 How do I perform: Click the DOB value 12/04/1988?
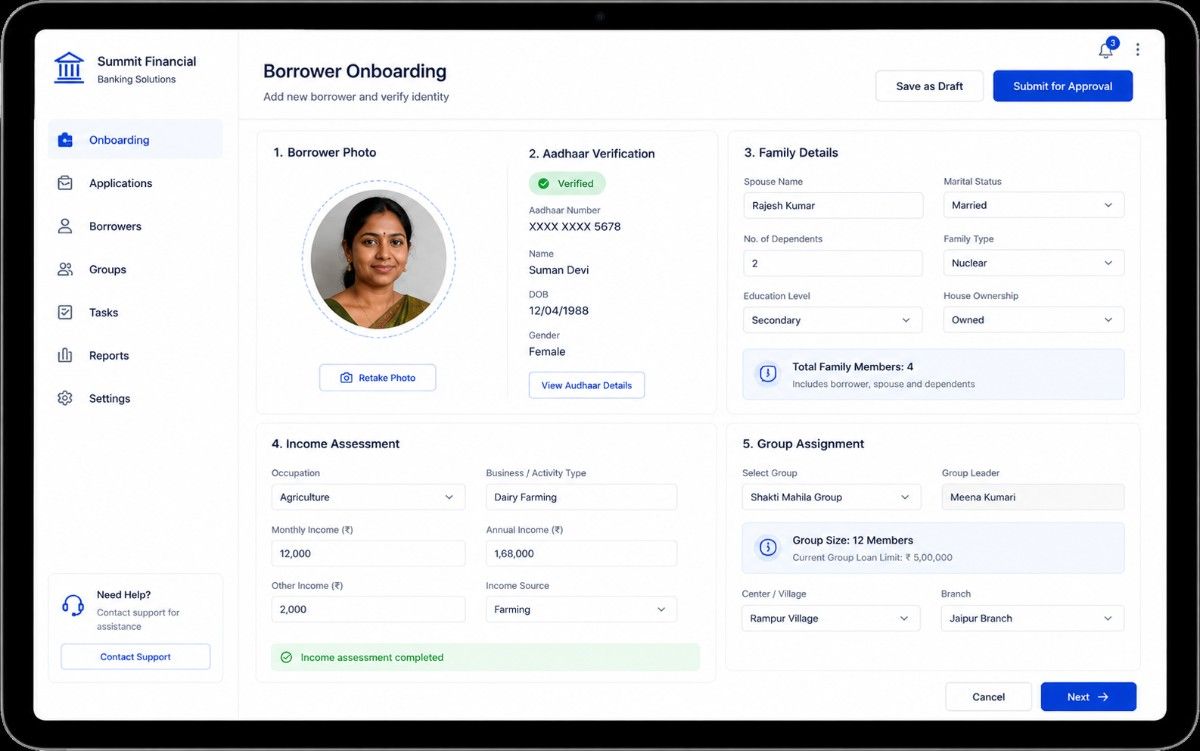[x=559, y=311]
